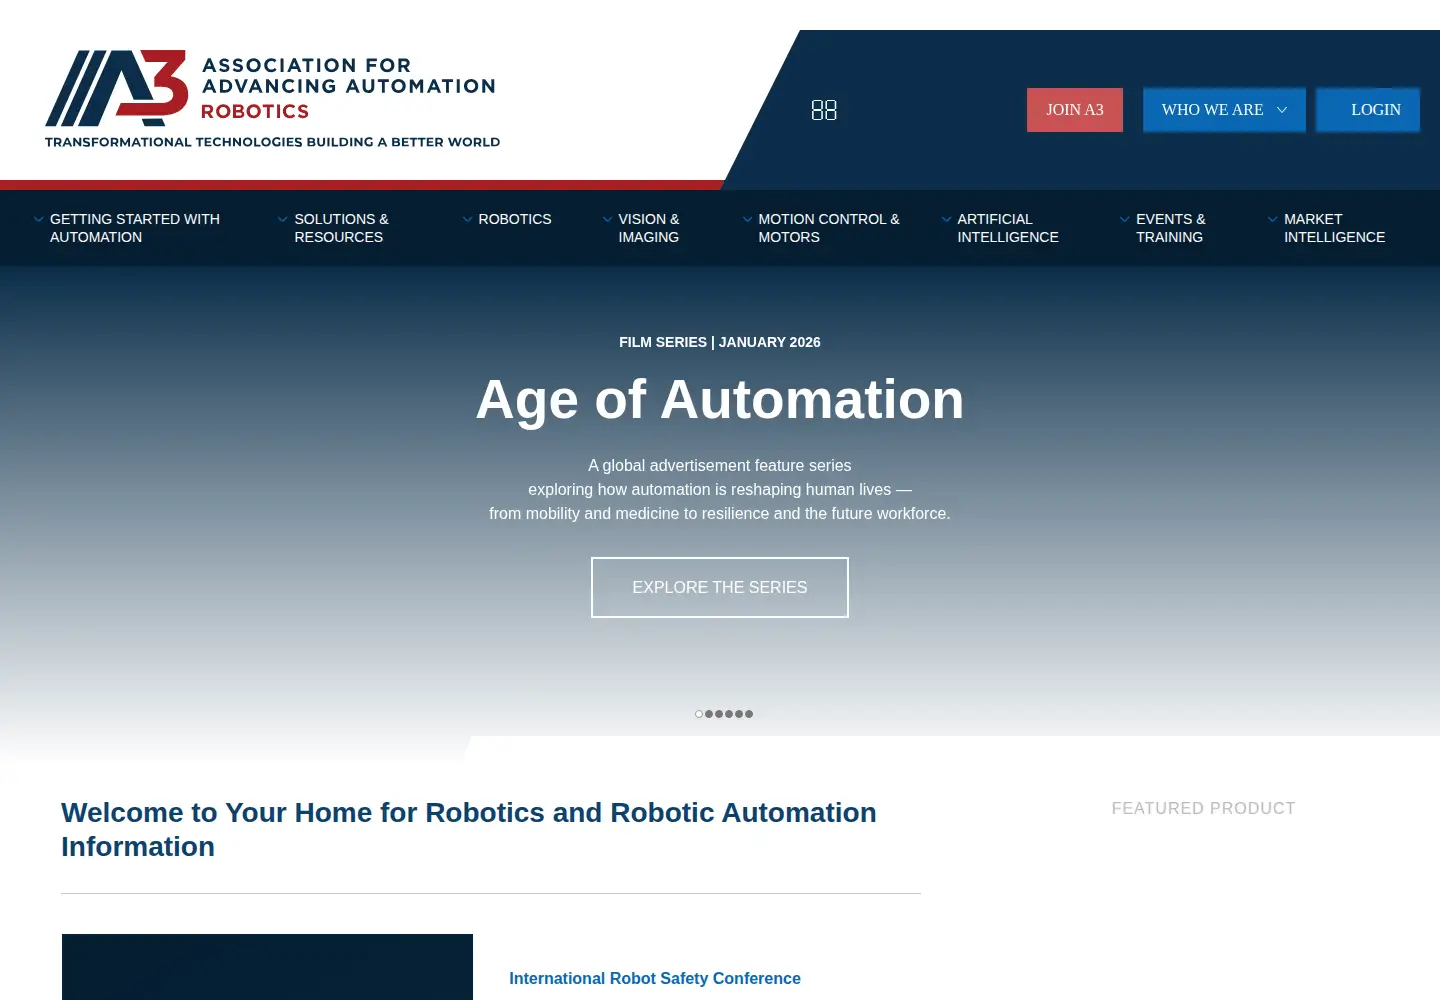
Task: Expand the WHO WE ARE dropdown
Action: tap(1224, 110)
